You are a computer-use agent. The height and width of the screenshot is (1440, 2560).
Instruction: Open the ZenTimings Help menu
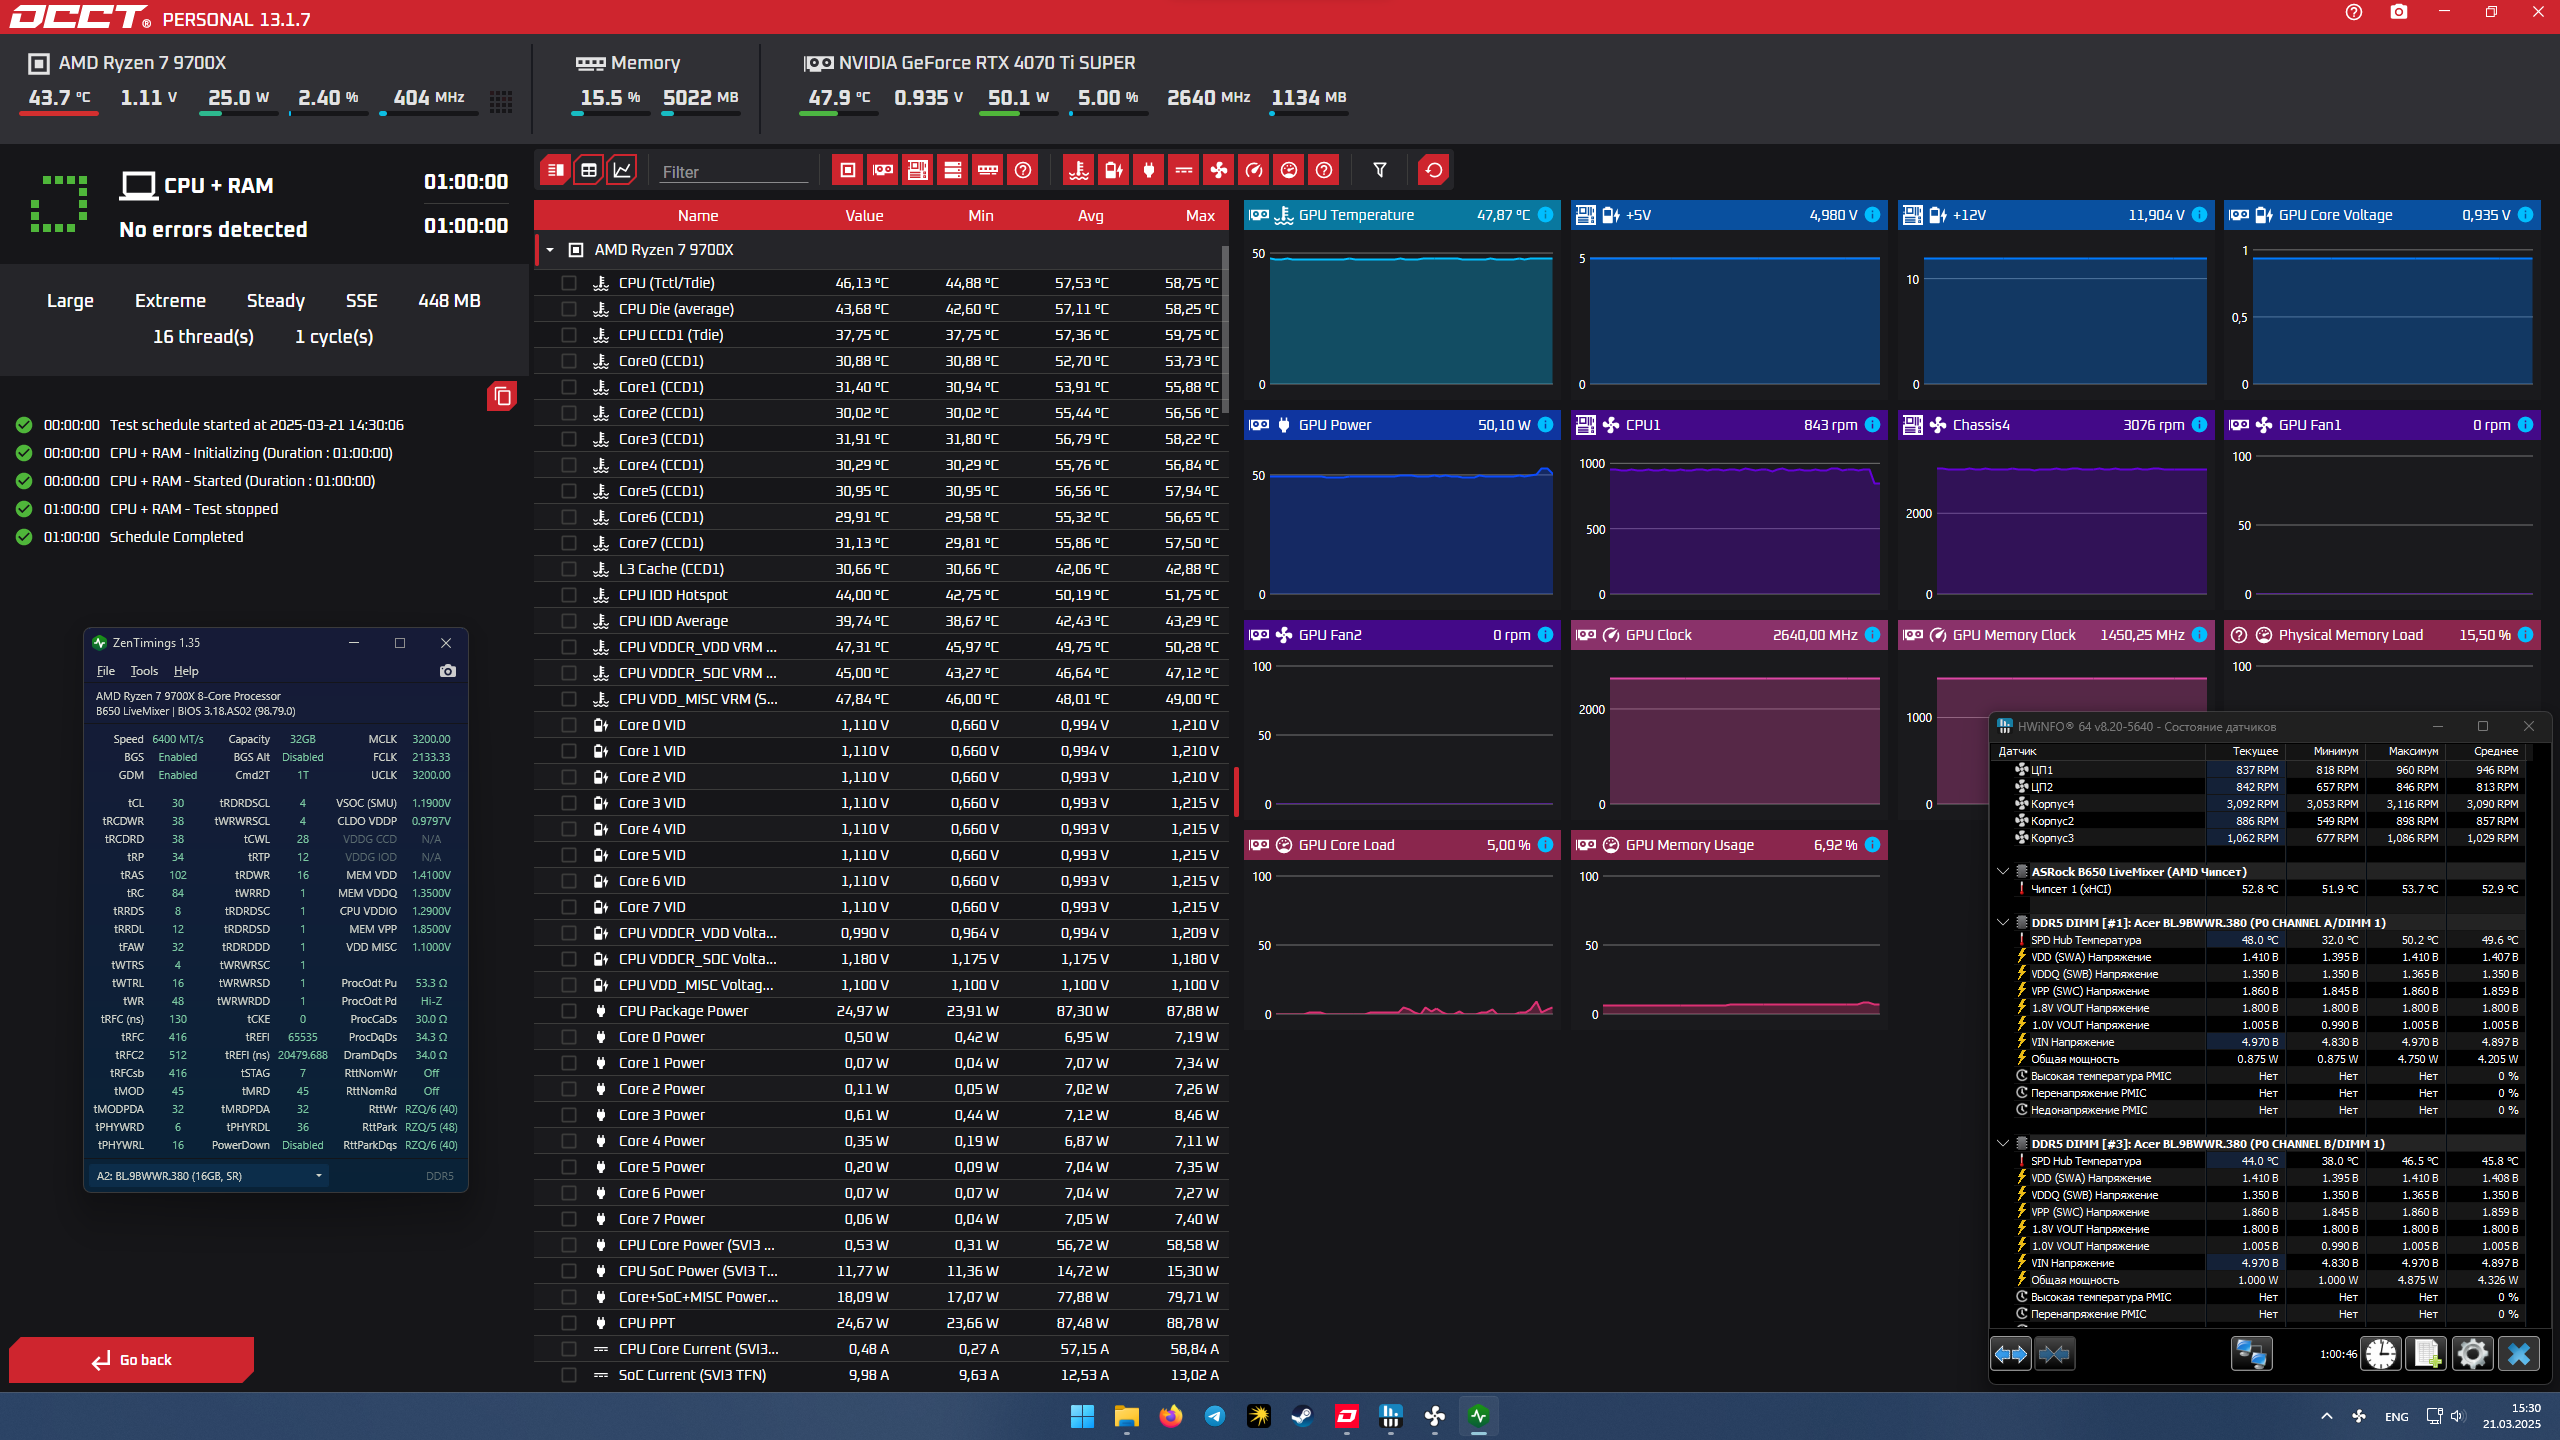point(186,671)
